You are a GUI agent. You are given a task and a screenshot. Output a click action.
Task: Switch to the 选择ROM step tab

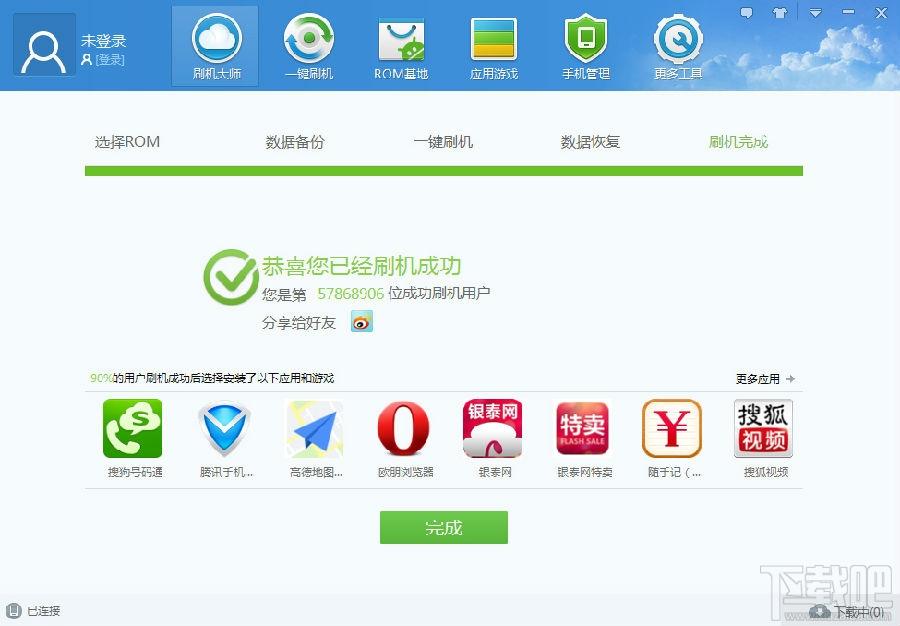pyautogui.click(x=127, y=142)
